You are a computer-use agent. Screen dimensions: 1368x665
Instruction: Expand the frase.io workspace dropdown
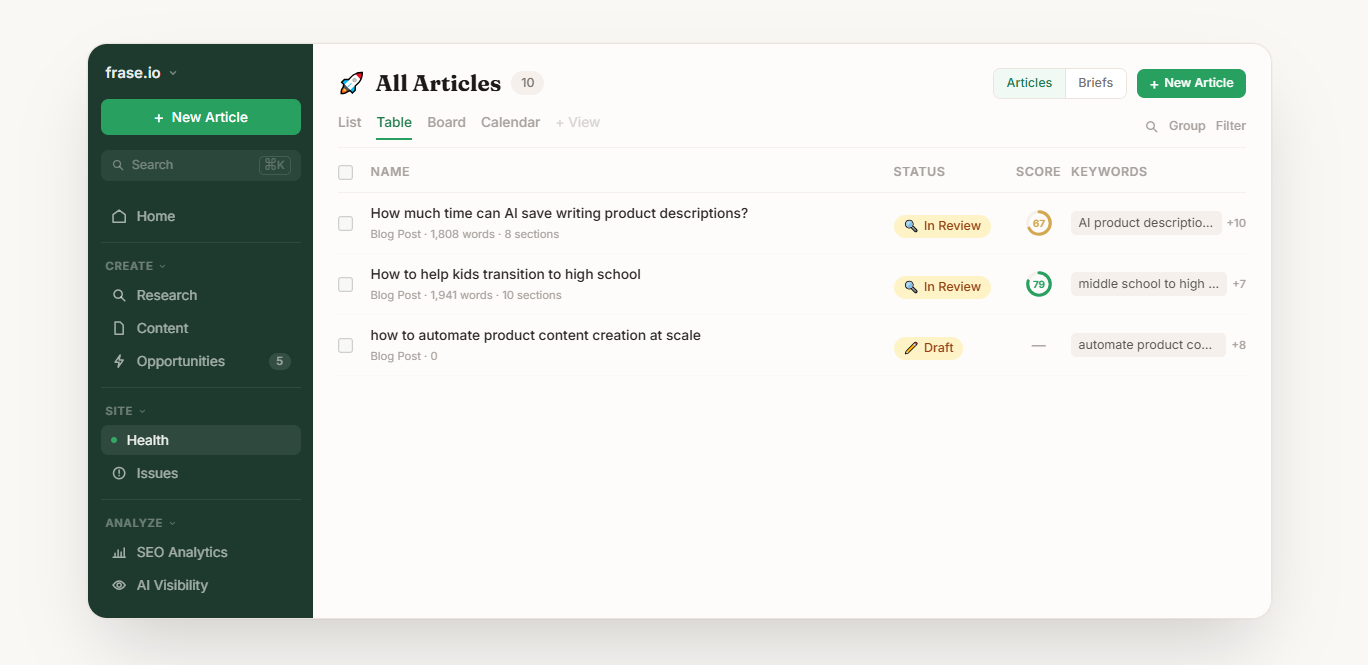coord(140,72)
